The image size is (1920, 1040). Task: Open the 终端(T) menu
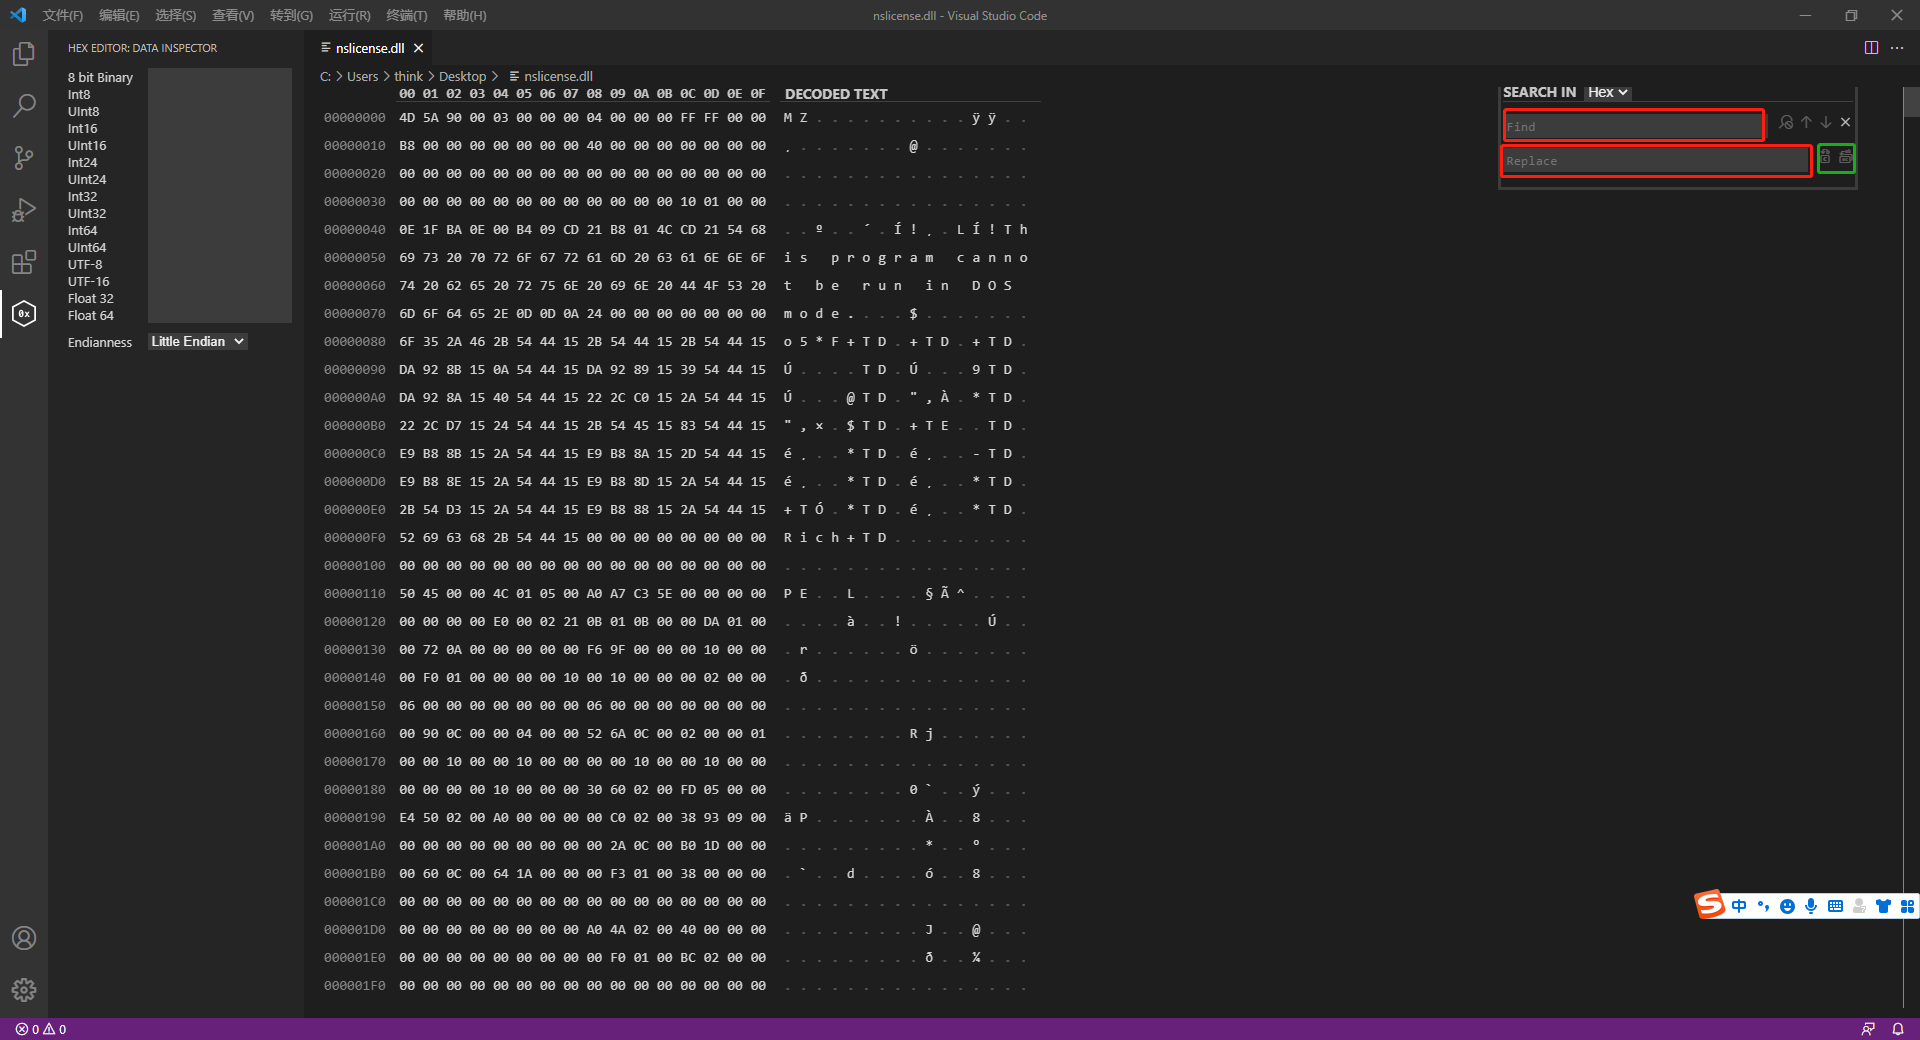point(406,15)
